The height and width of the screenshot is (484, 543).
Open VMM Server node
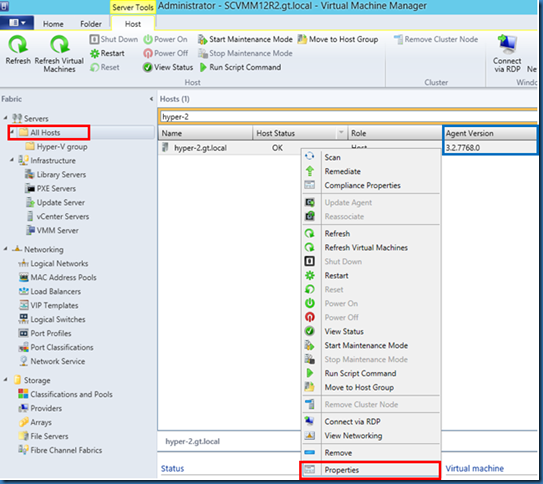coord(53,231)
